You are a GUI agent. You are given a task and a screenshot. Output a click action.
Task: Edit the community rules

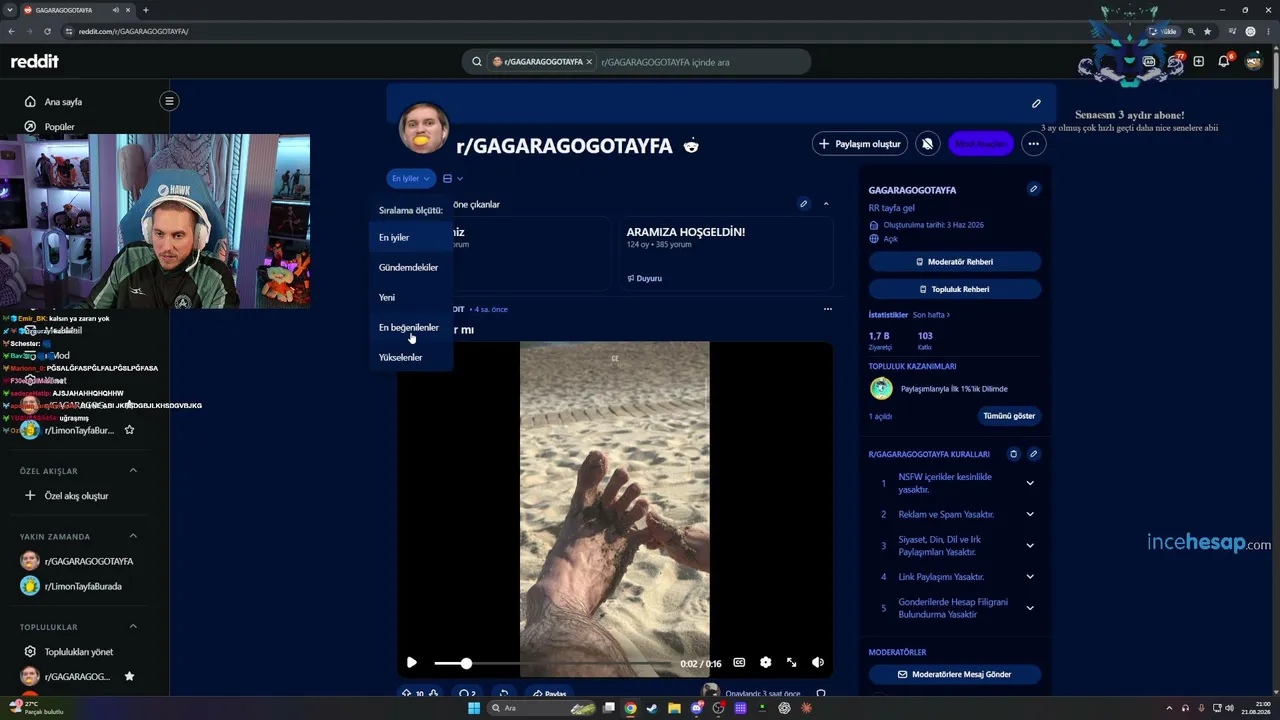click(x=1033, y=454)
